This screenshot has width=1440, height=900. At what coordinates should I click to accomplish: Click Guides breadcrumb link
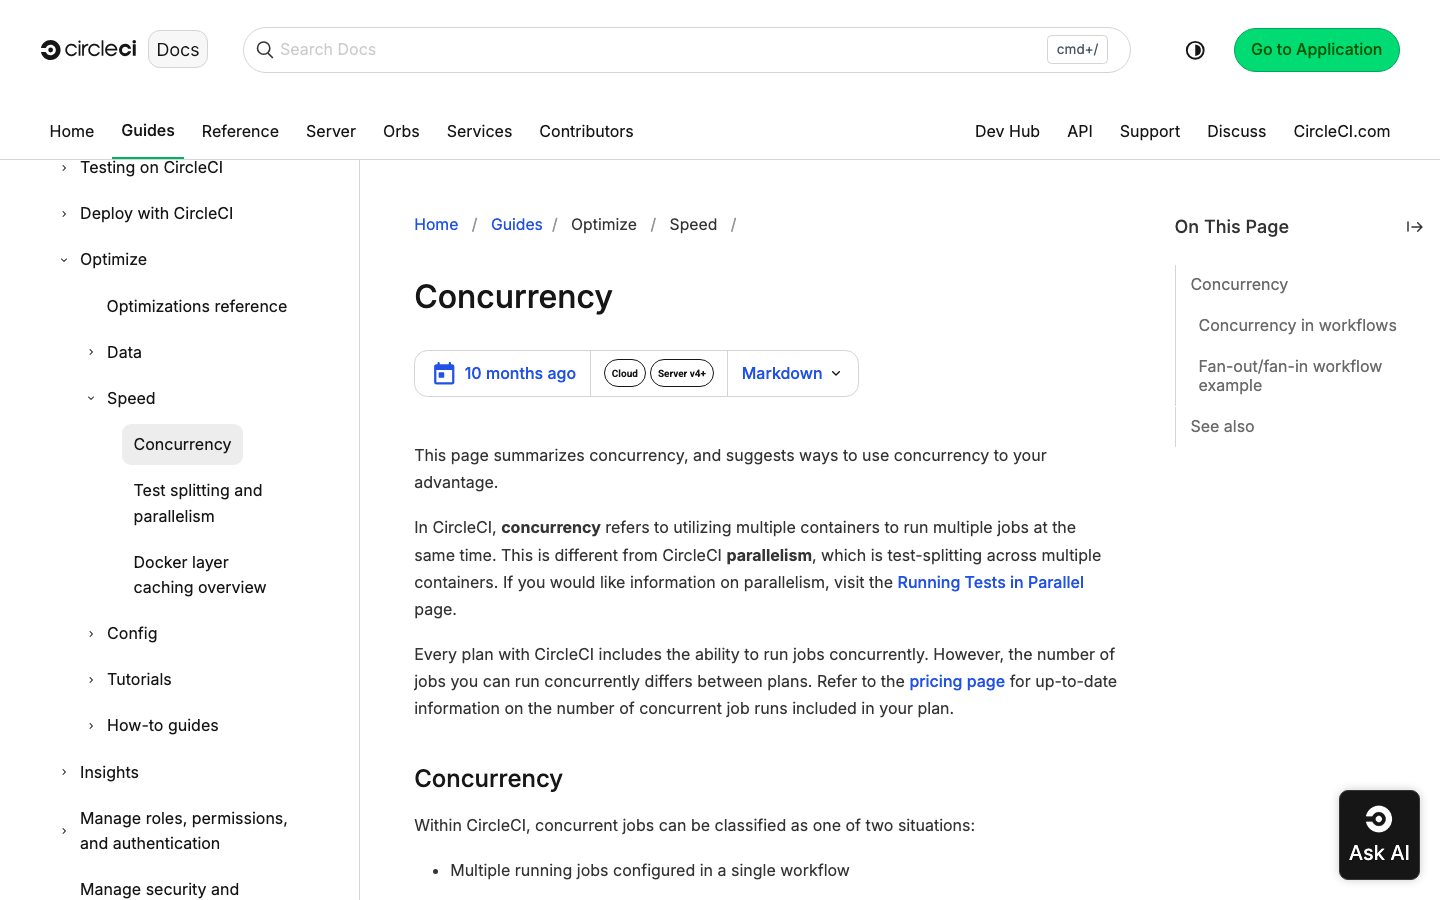(517, 224)
